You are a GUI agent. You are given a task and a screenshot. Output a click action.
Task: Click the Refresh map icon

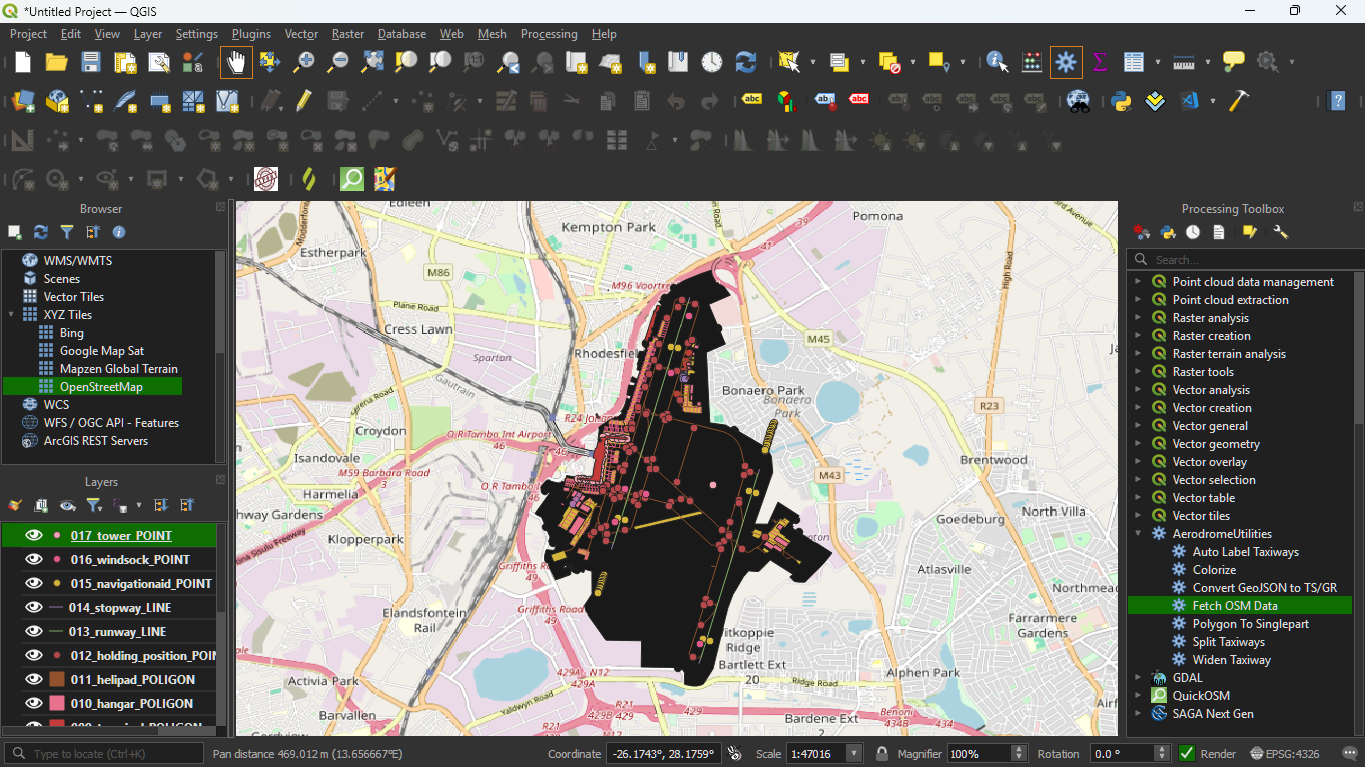pyautogui.click(x=745, y=62)
